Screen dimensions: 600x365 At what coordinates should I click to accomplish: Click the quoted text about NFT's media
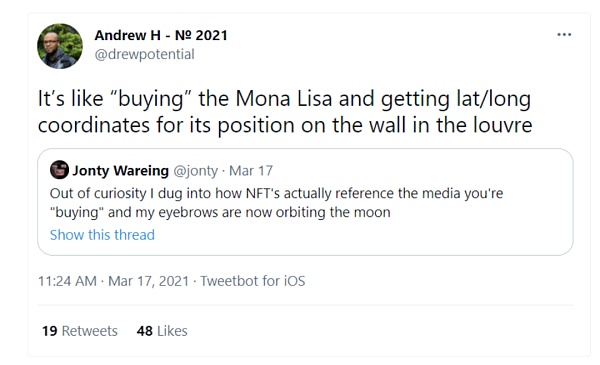tap(276, 202)
